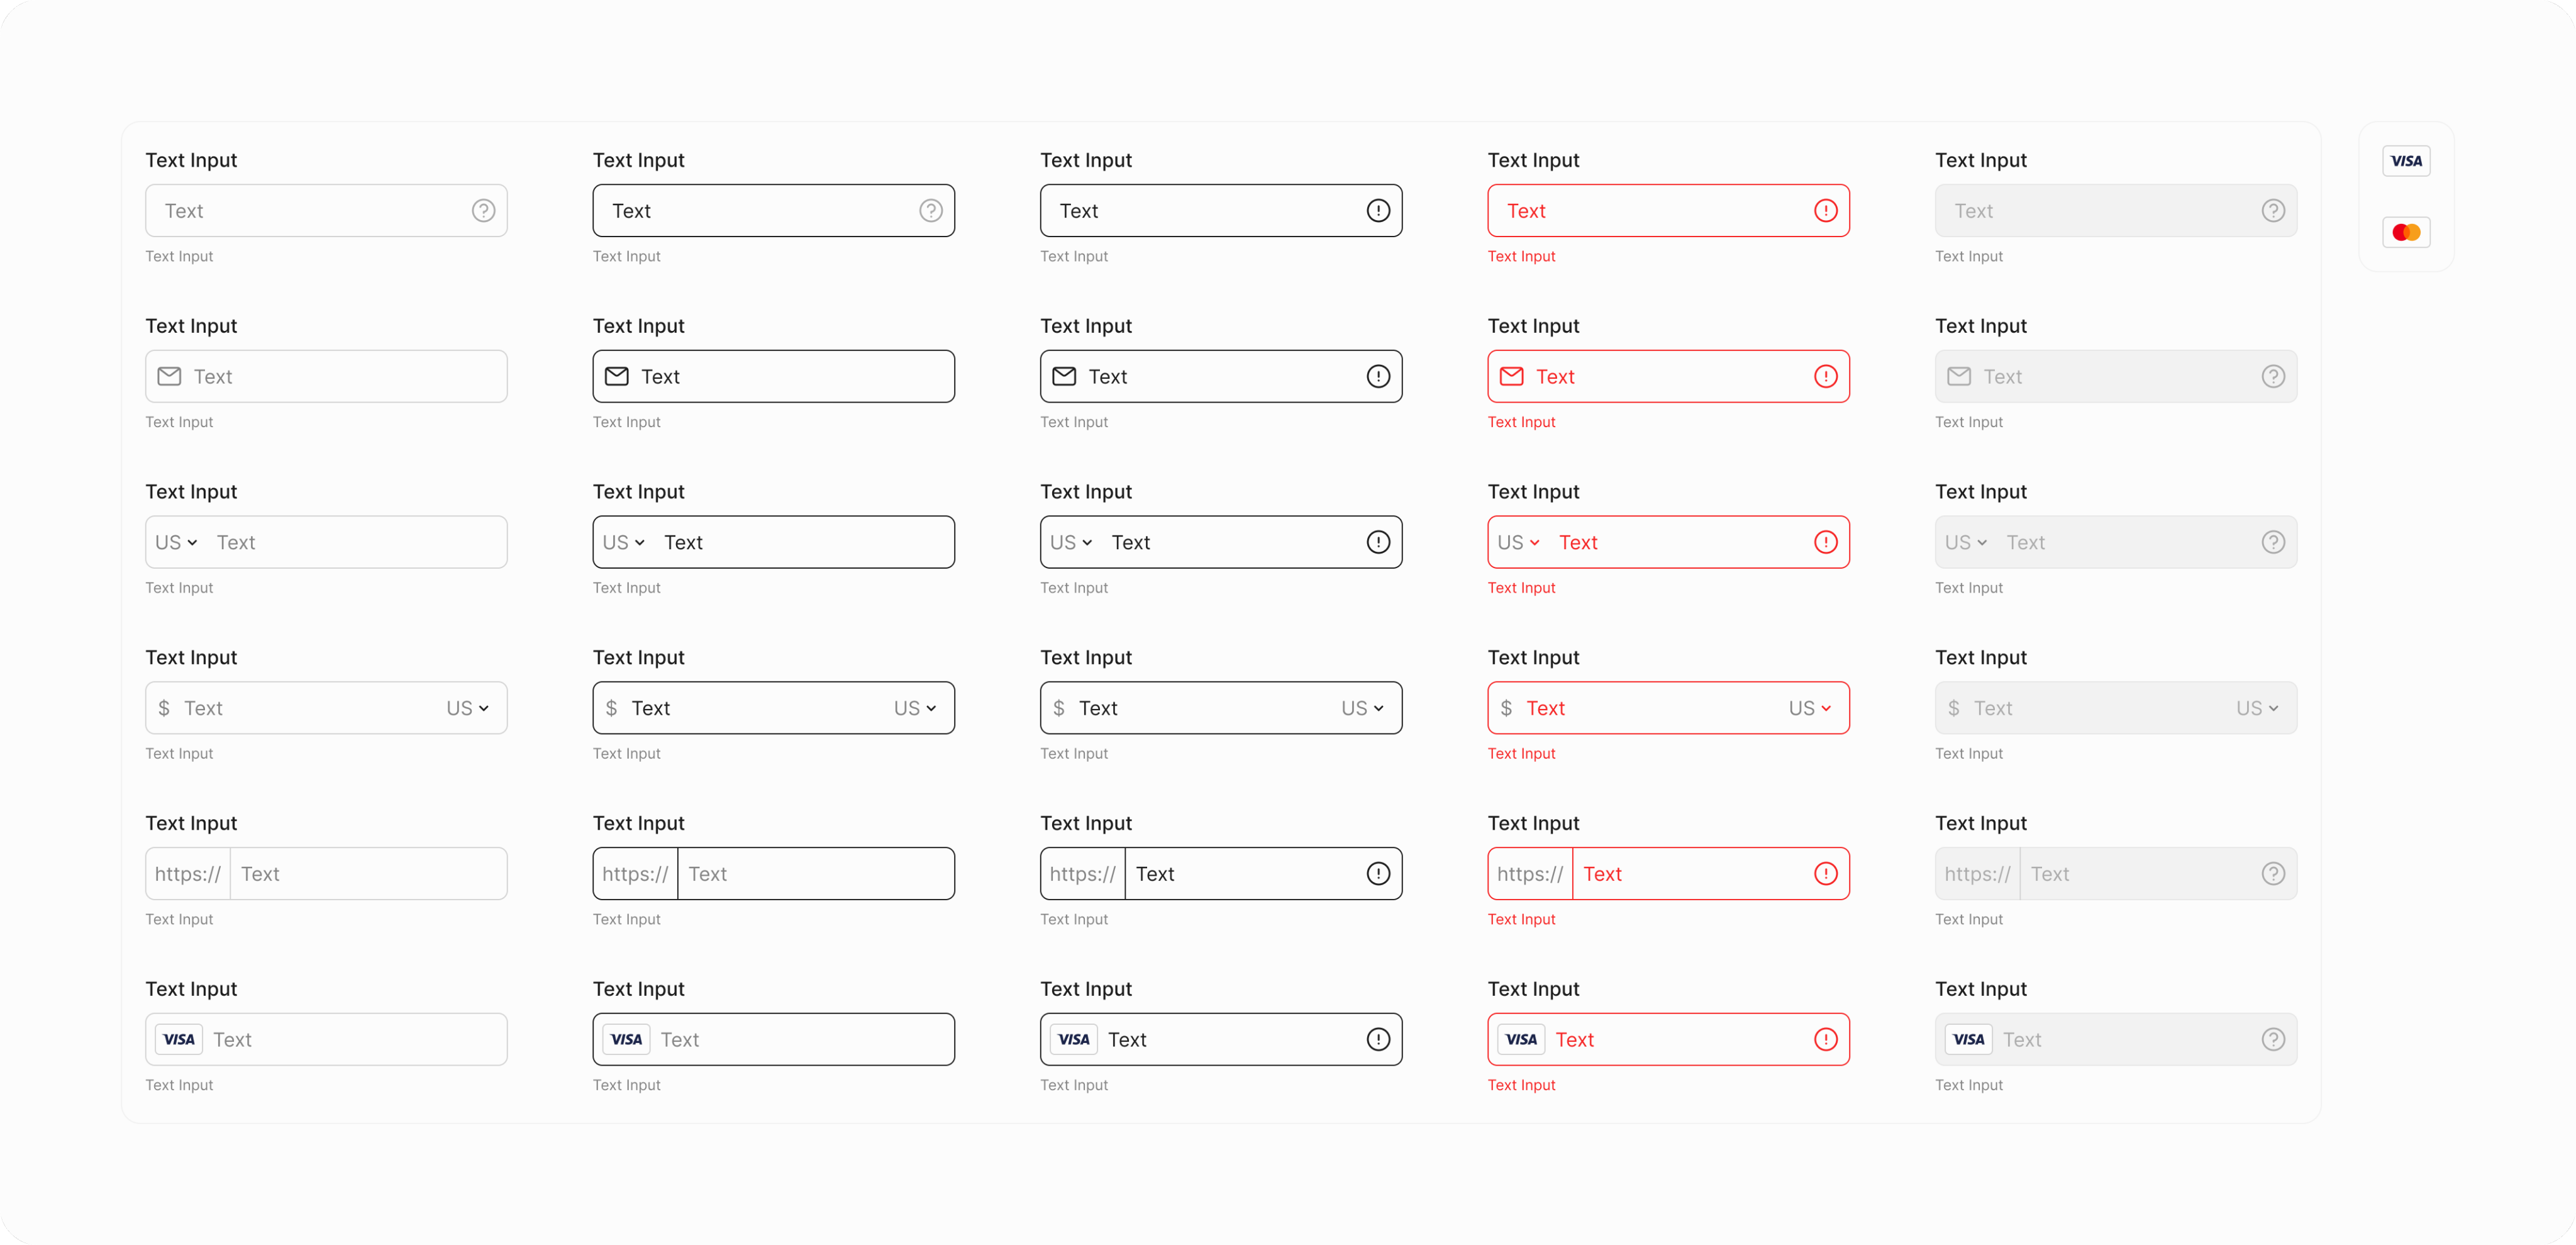Image resolution: width=2576 pixels, height=1245 pixels.
Task: Click the standalone Mastercard icon
Action: click(2406, 233)
